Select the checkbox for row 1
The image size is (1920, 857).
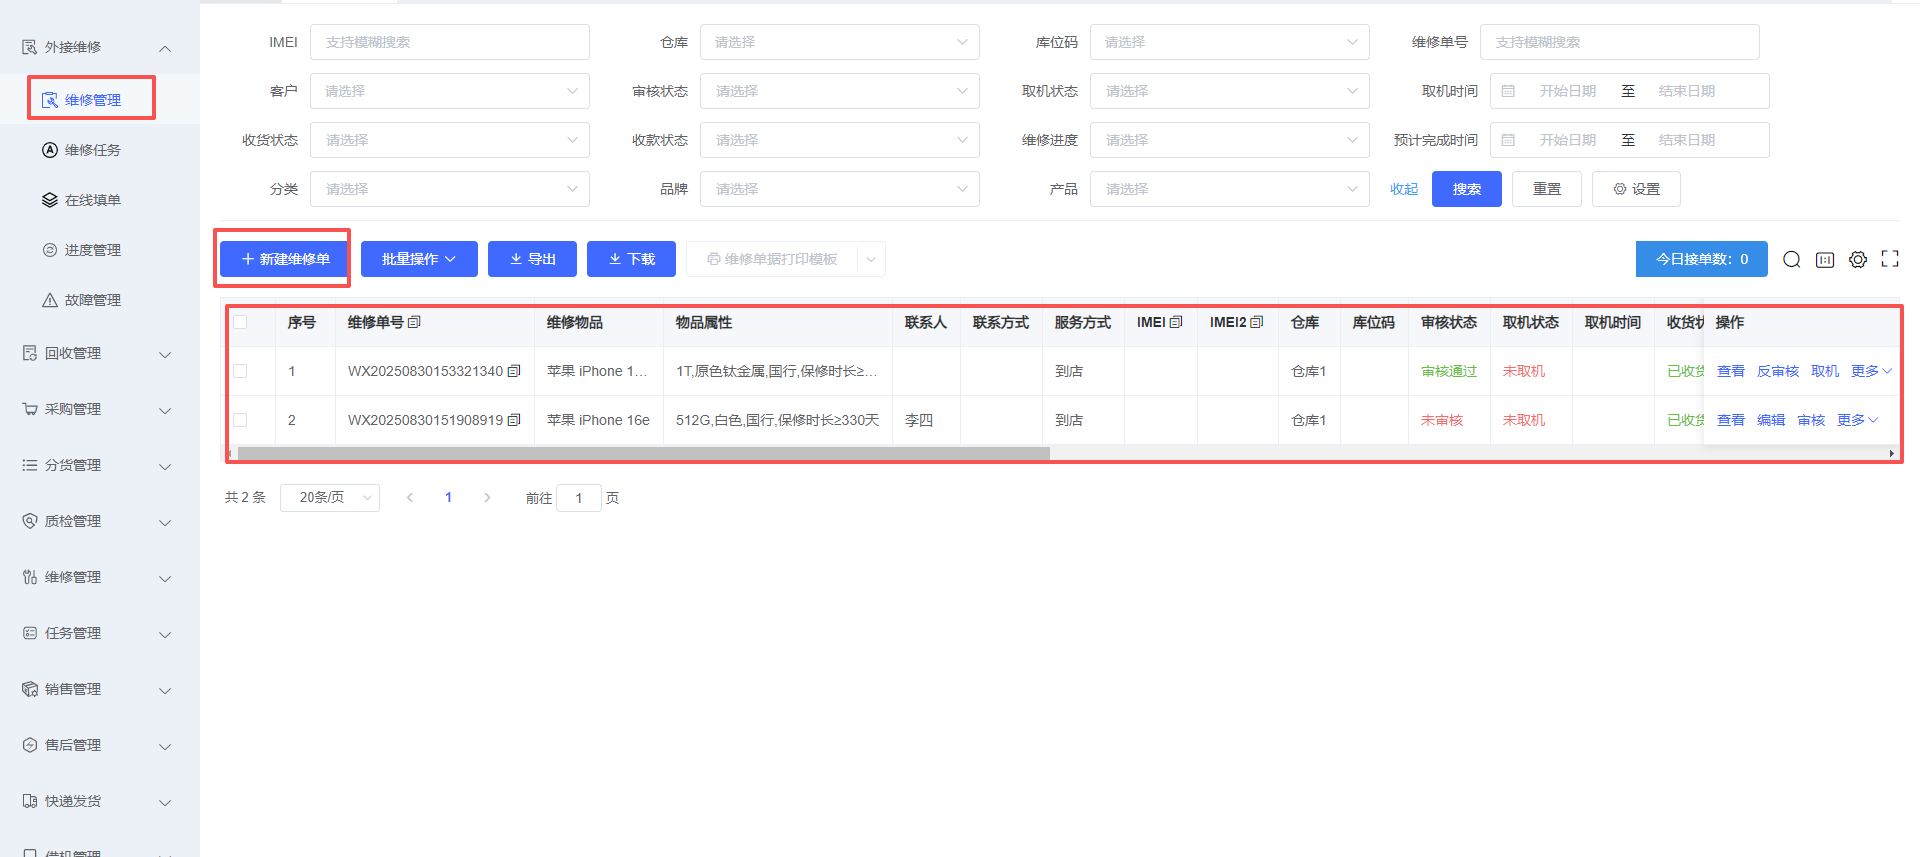240,371
